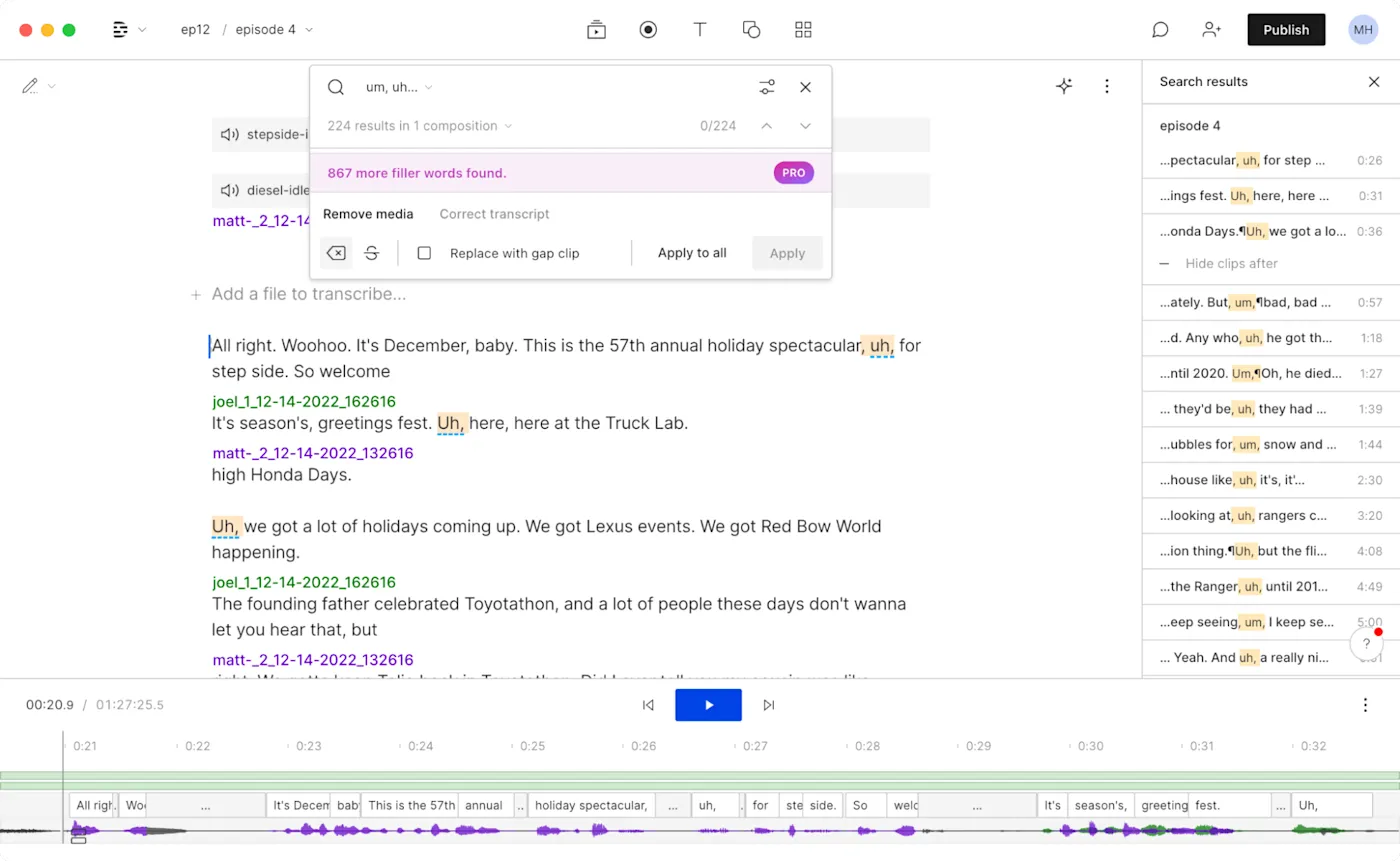Expand the results in 1 composition dropdown
This screenshot has width=1400, height=861.
coord(420,126)
